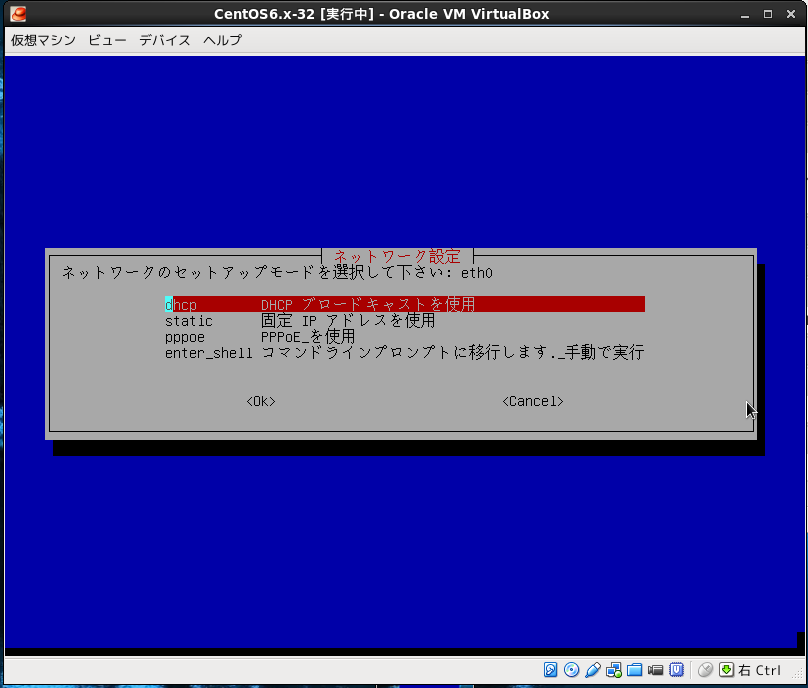Click the mouse integration status icon
The image size is (808, 688).
[706, 670]
